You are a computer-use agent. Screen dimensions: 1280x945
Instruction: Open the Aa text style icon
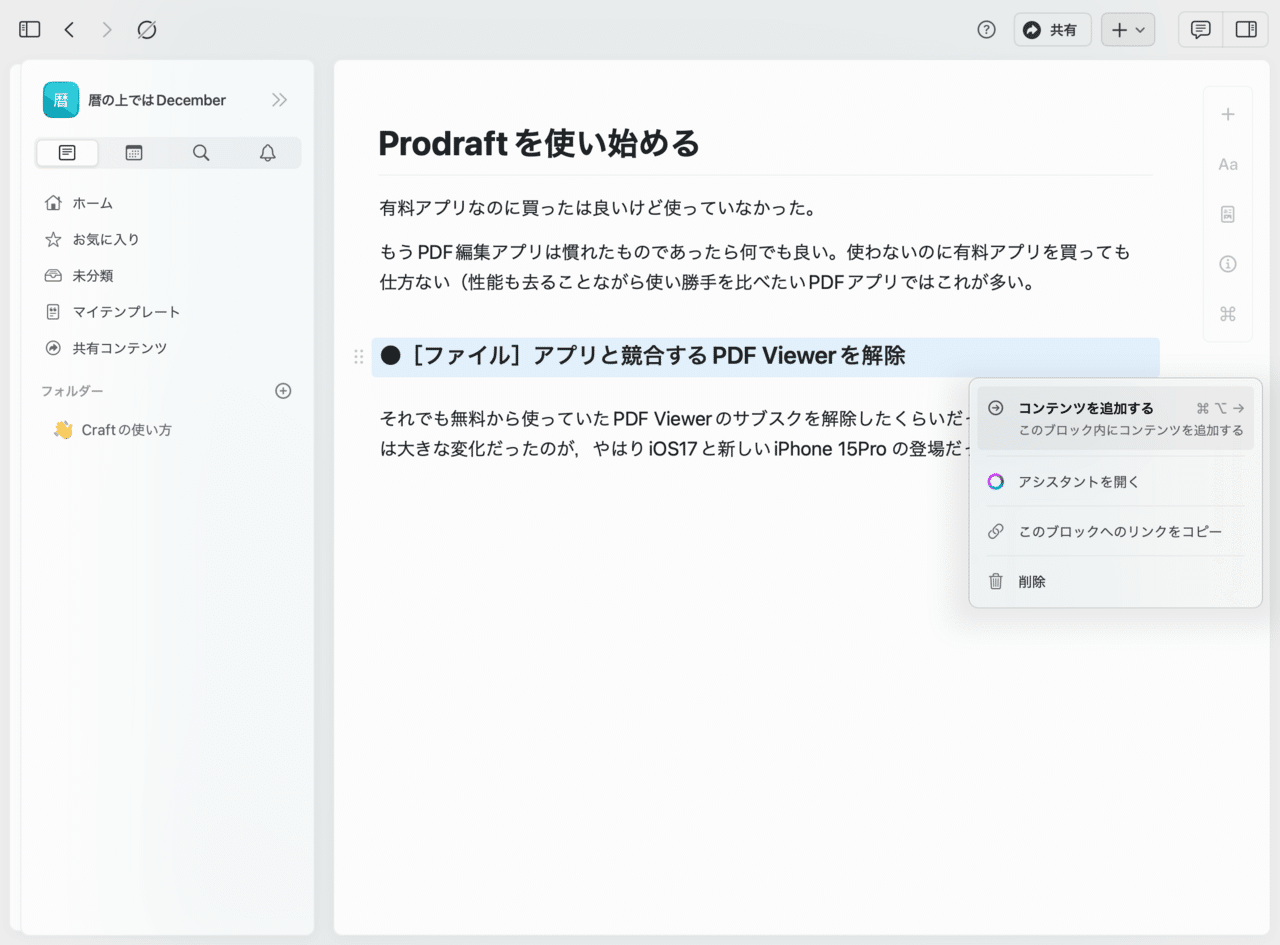[x=1228, y=164]
